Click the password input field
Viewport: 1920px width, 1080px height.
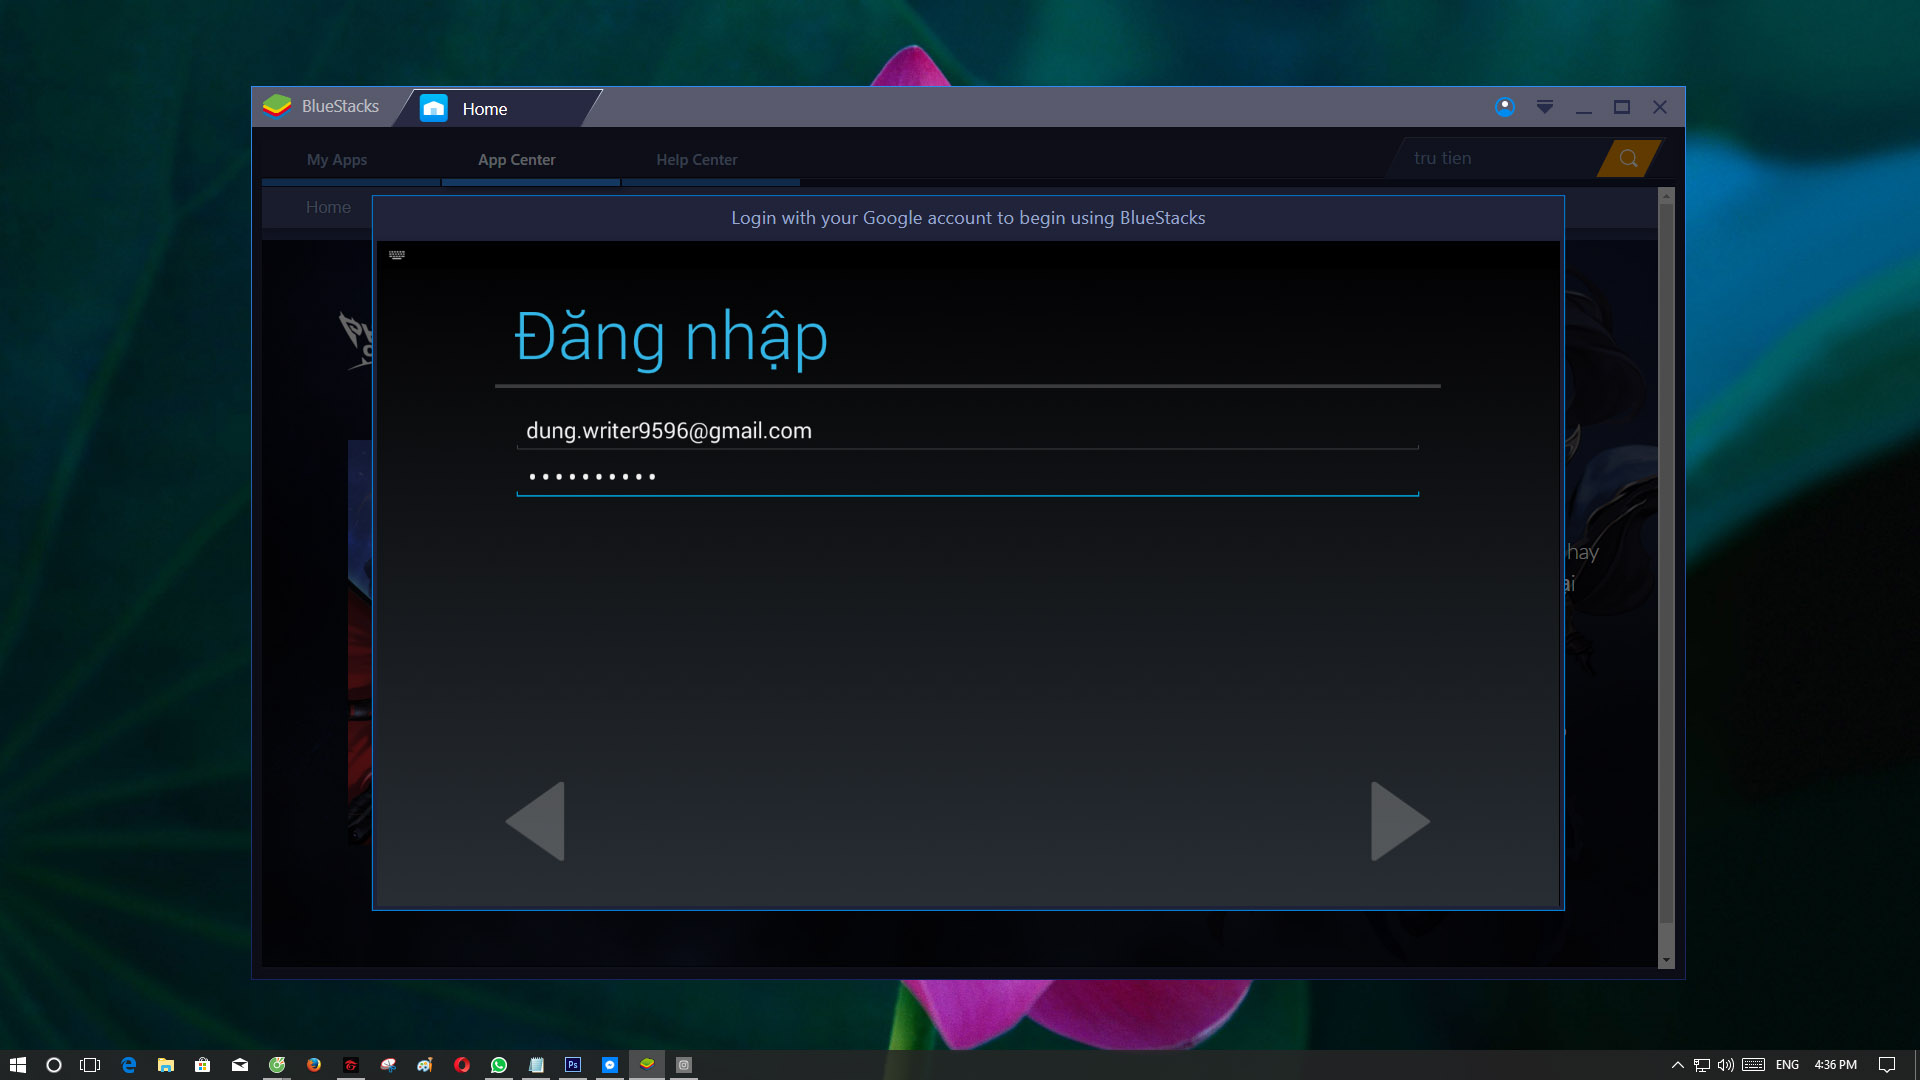click(x=966, y=477)
